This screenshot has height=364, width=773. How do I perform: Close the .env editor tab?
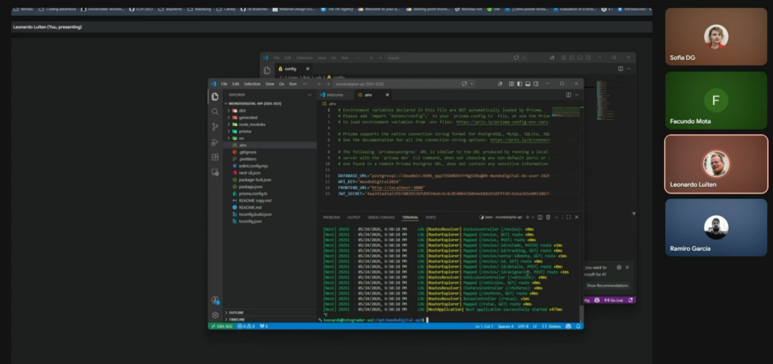pos(387,95)
